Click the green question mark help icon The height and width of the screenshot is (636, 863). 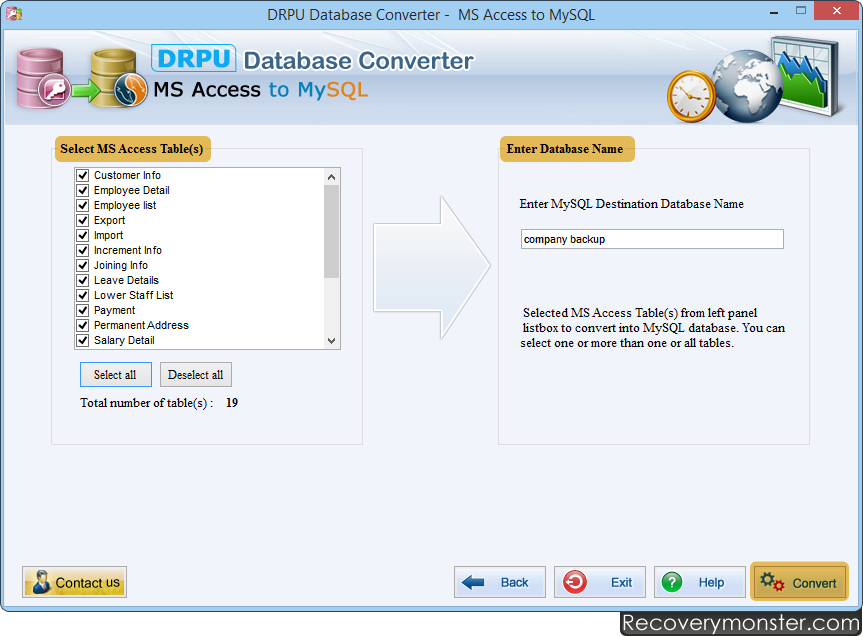[x=672, y=582]
